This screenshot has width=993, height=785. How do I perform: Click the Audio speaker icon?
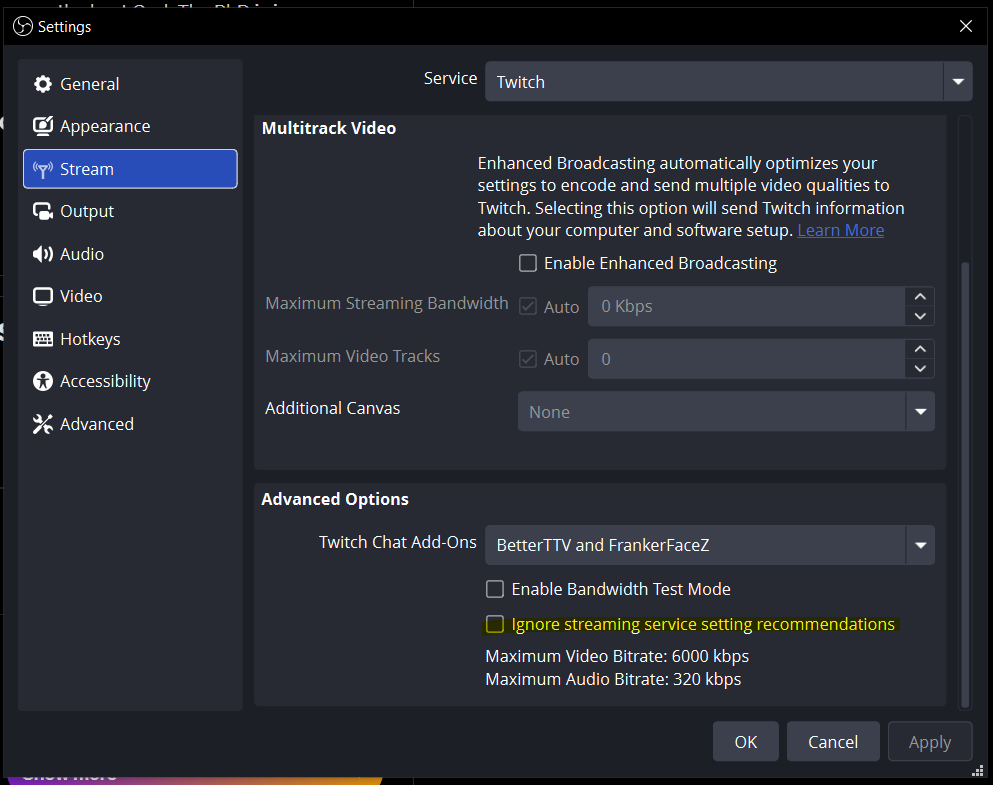pyautogui.click(x=42, y=254)
